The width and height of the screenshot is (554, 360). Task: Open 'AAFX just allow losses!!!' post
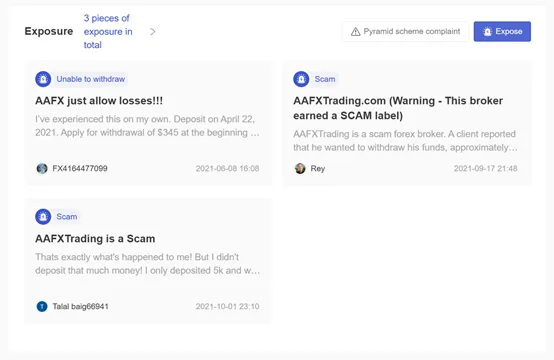99,101
